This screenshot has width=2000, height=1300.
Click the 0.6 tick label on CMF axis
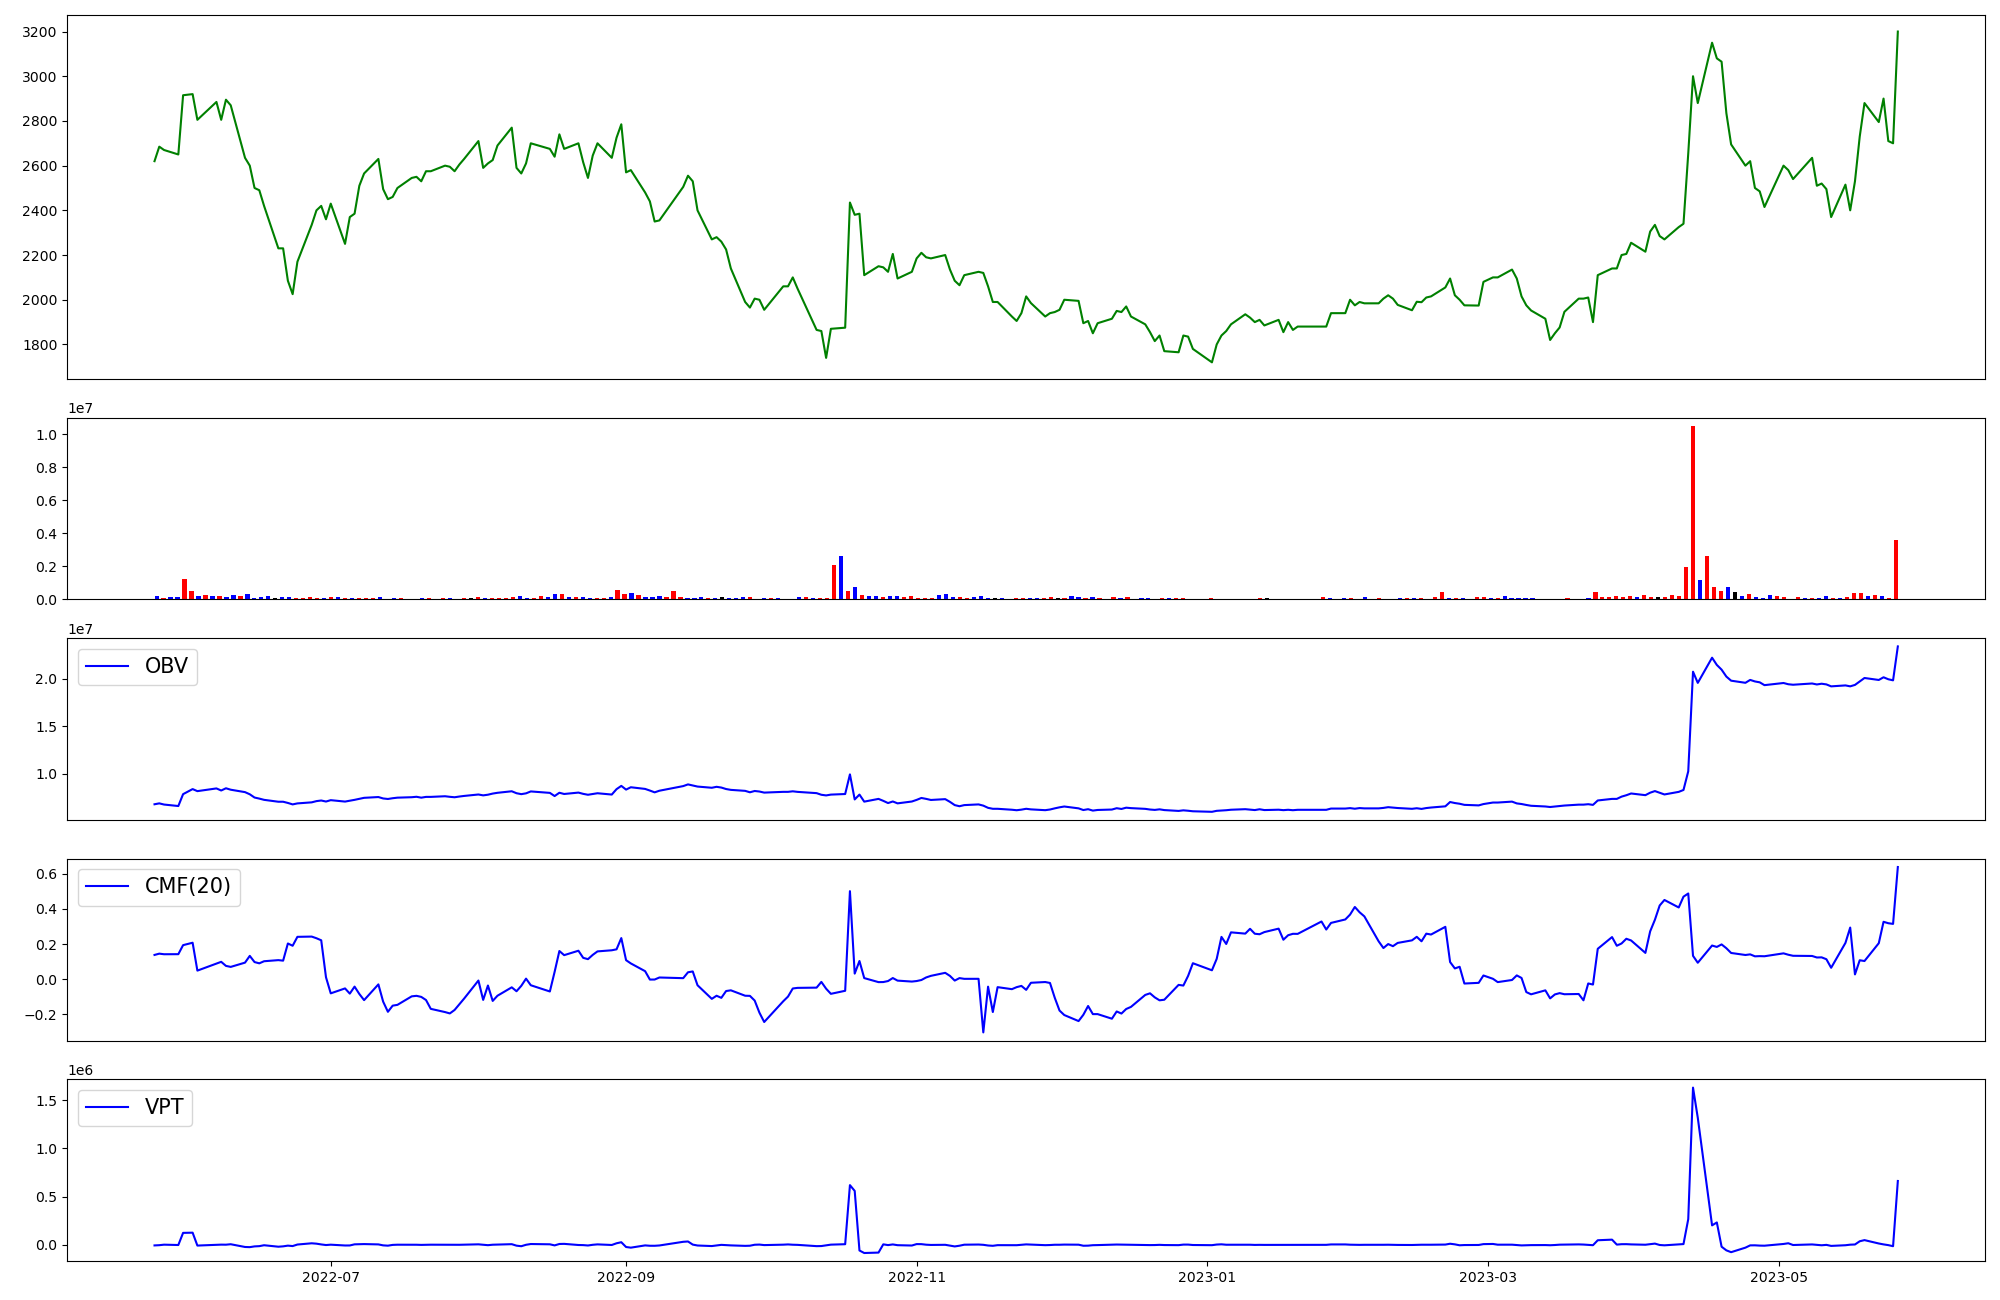[x=45, y=874]
